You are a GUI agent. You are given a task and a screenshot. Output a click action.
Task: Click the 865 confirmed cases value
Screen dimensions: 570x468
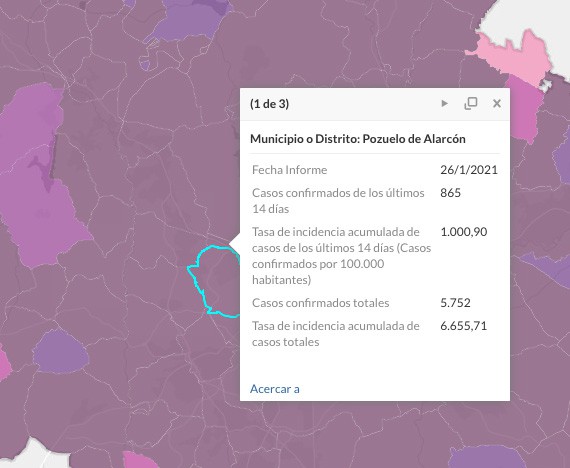click(450, 193)
